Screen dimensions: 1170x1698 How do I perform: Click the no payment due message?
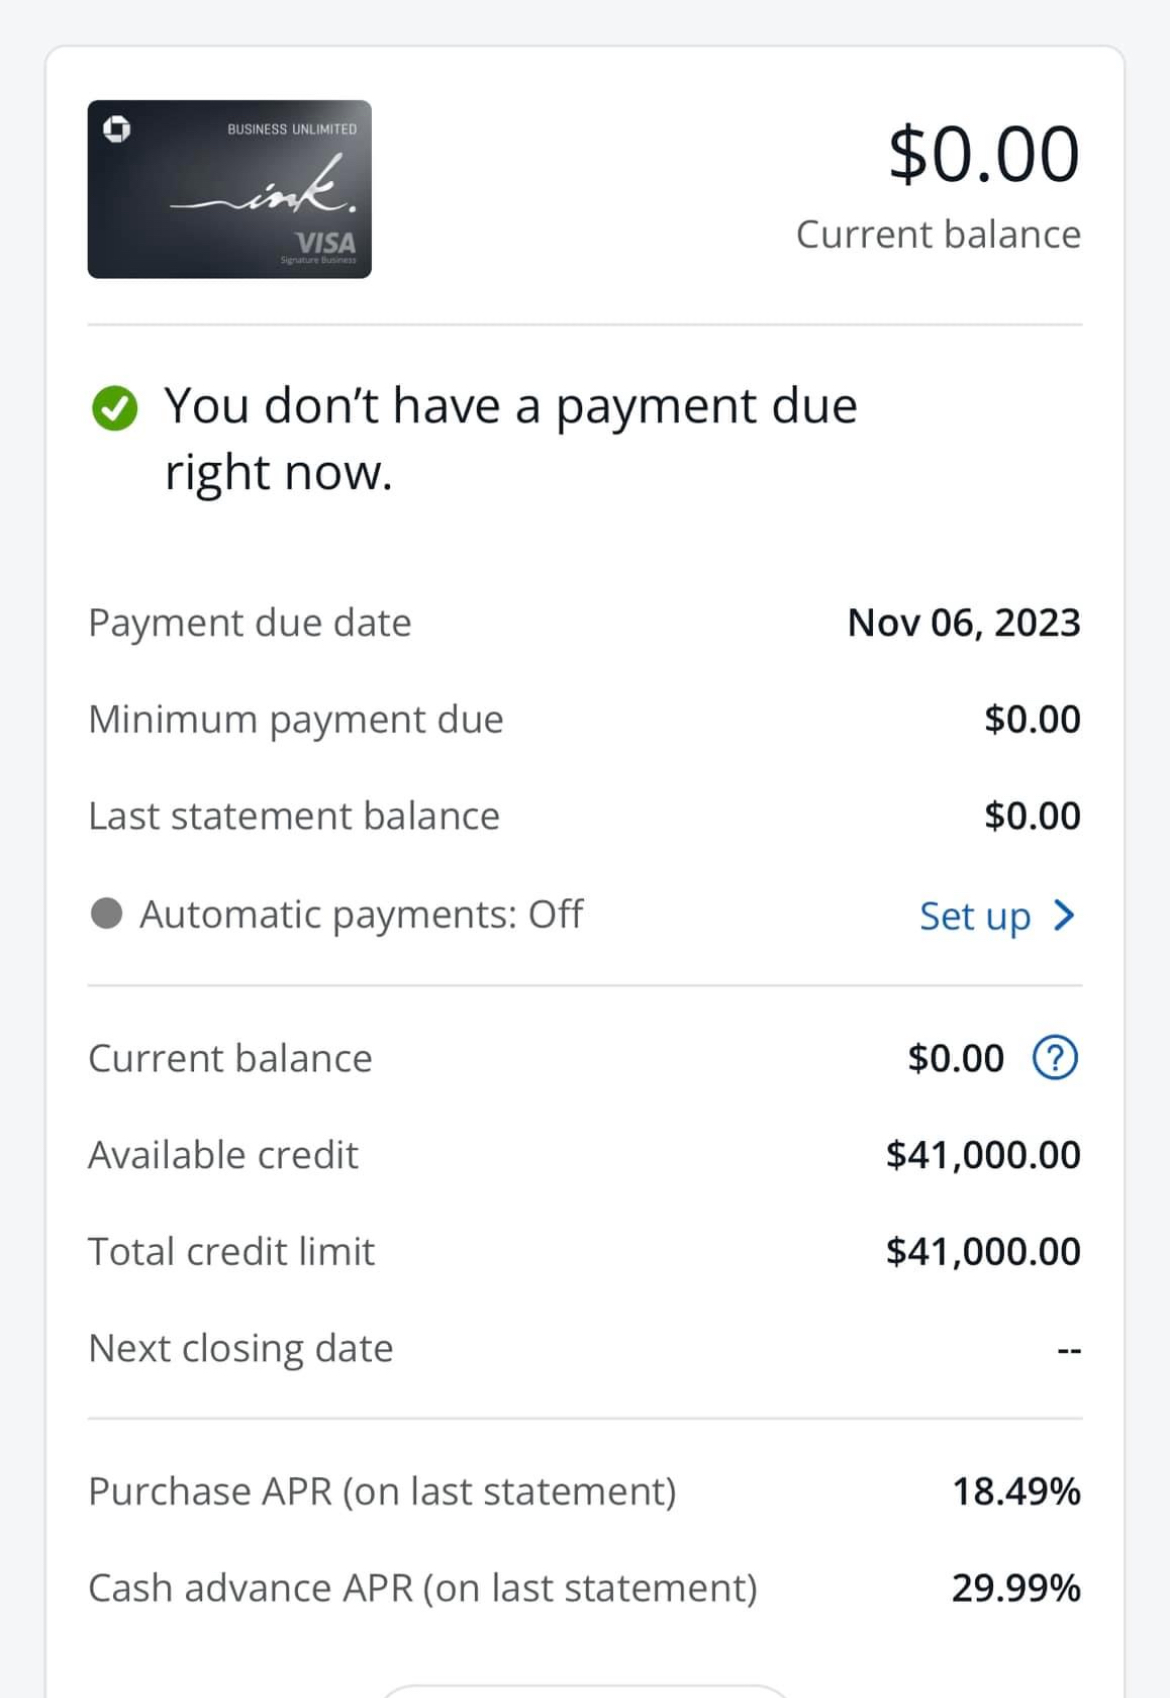510,438
